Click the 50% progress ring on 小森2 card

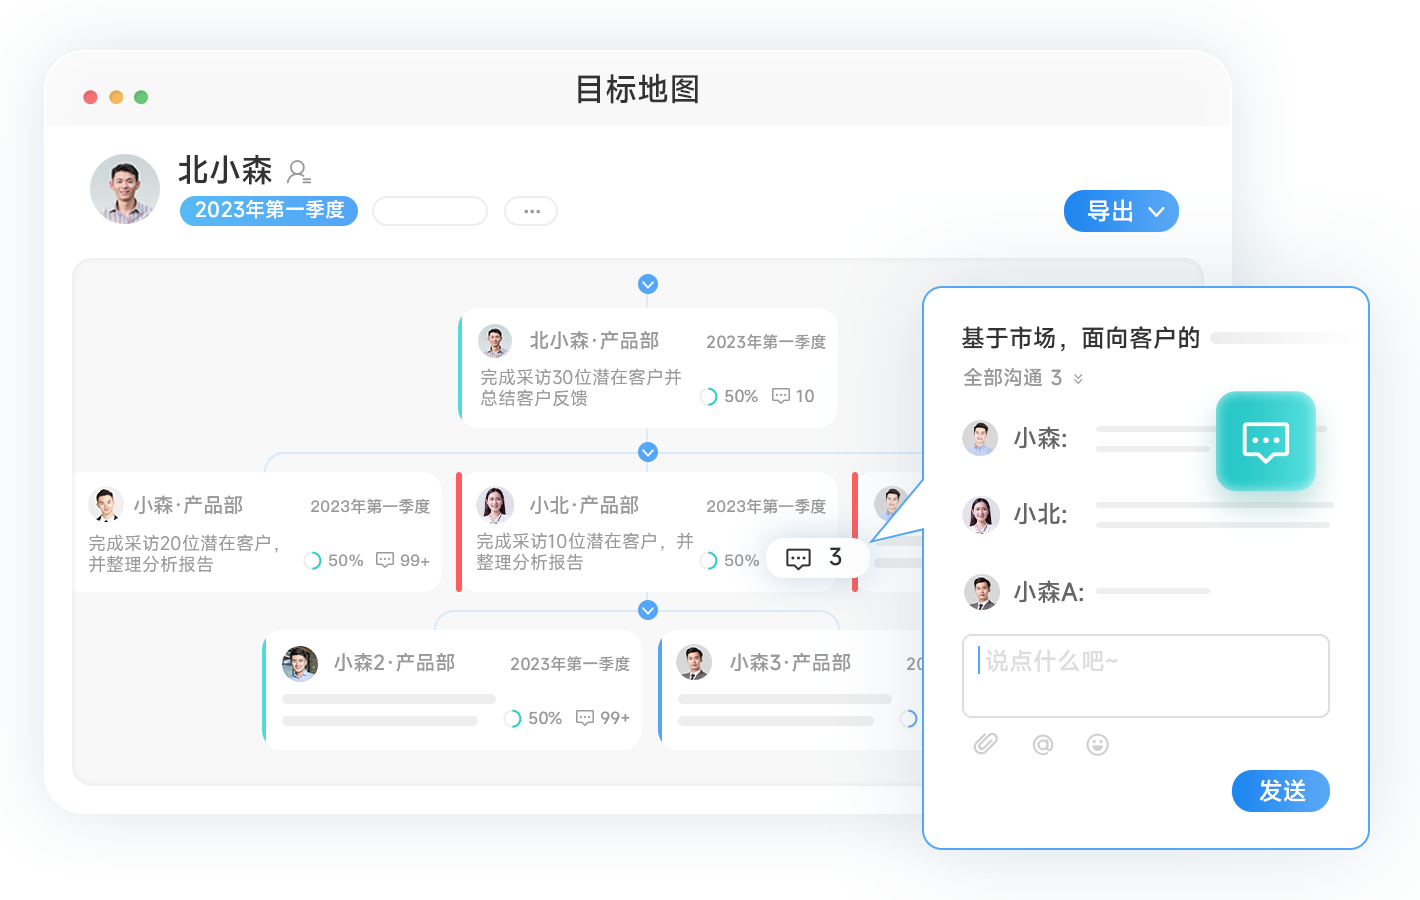pyautogui.click(x=512, y=718)
